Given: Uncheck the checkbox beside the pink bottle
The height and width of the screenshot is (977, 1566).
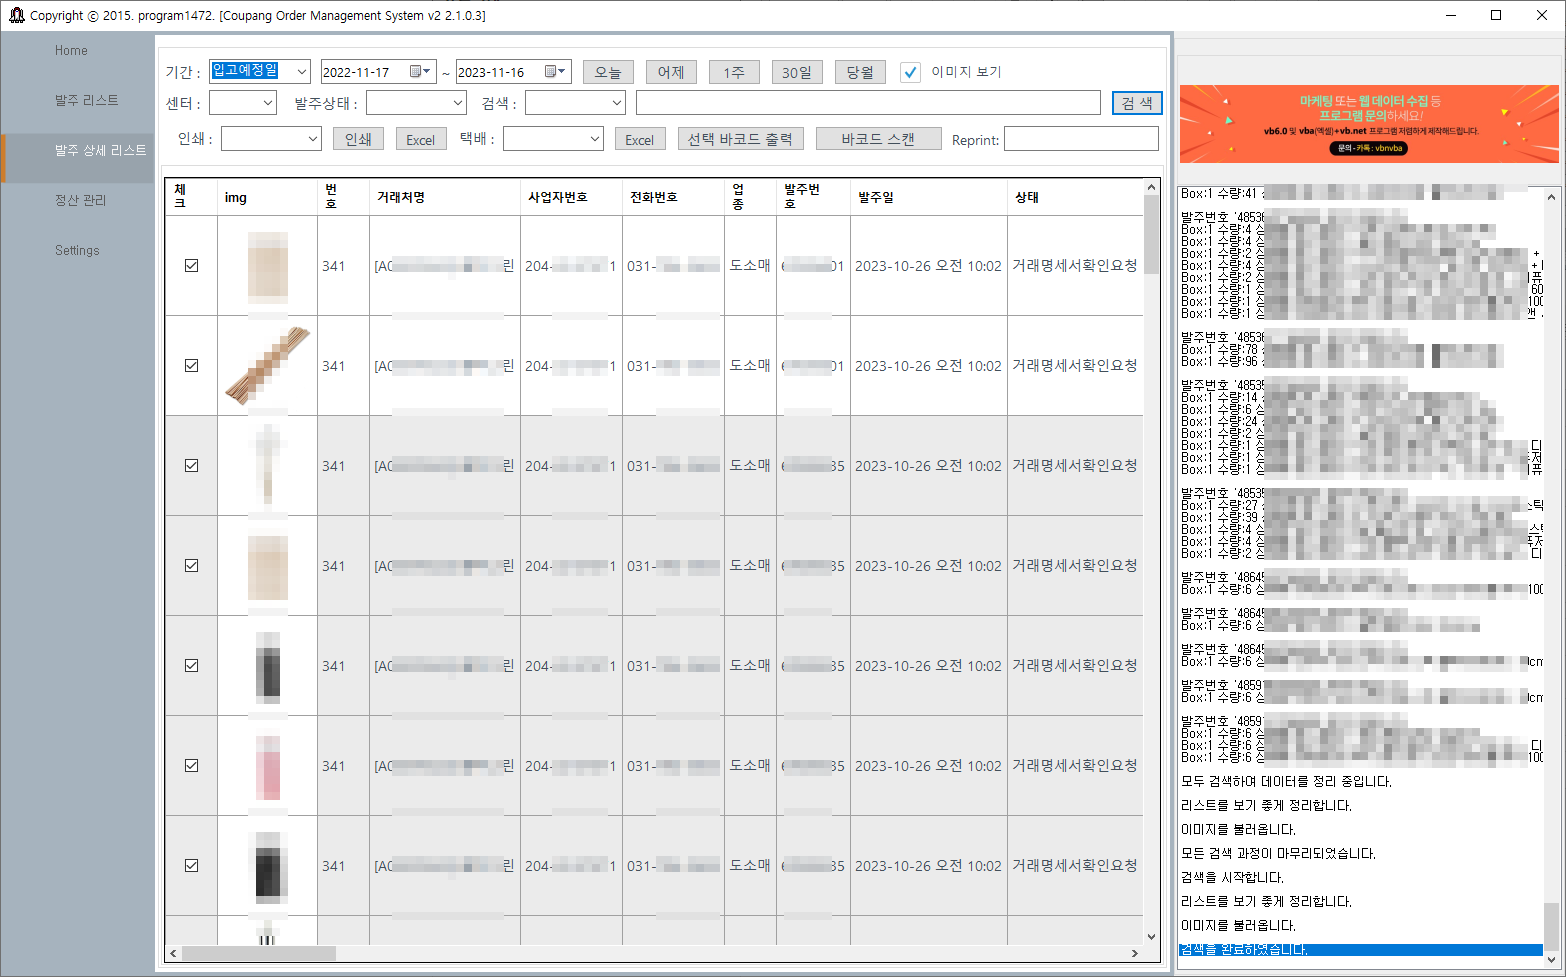Looking at the screenshot, I should 191,766.
